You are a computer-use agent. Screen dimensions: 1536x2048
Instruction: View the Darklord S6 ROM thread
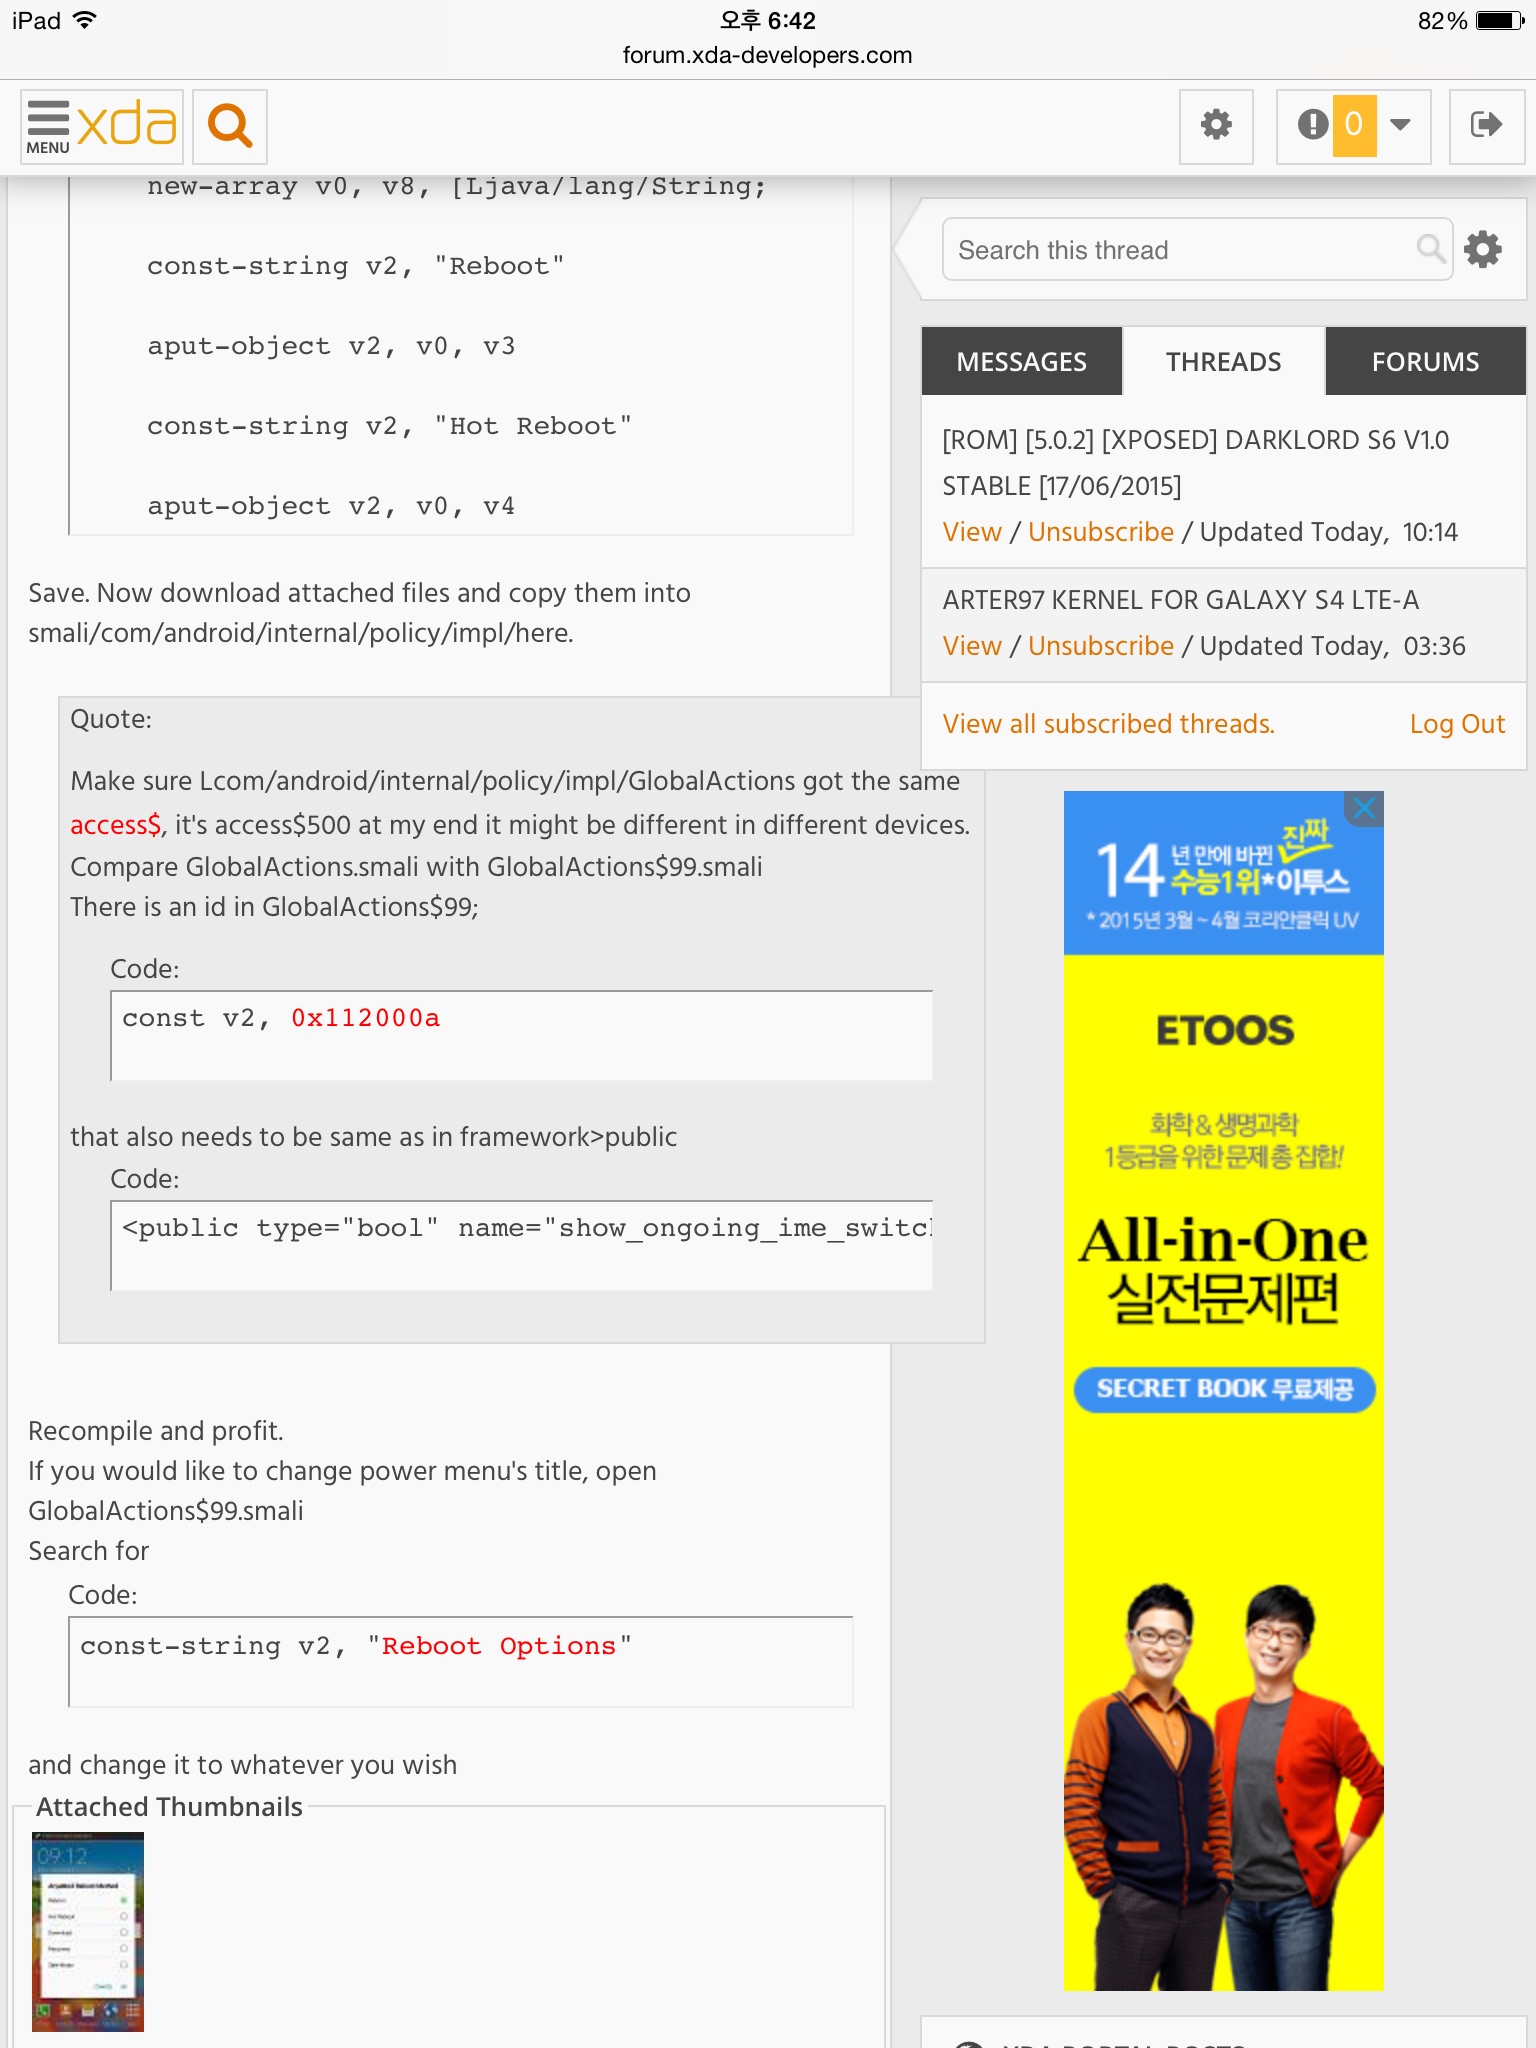coord(971,532)
